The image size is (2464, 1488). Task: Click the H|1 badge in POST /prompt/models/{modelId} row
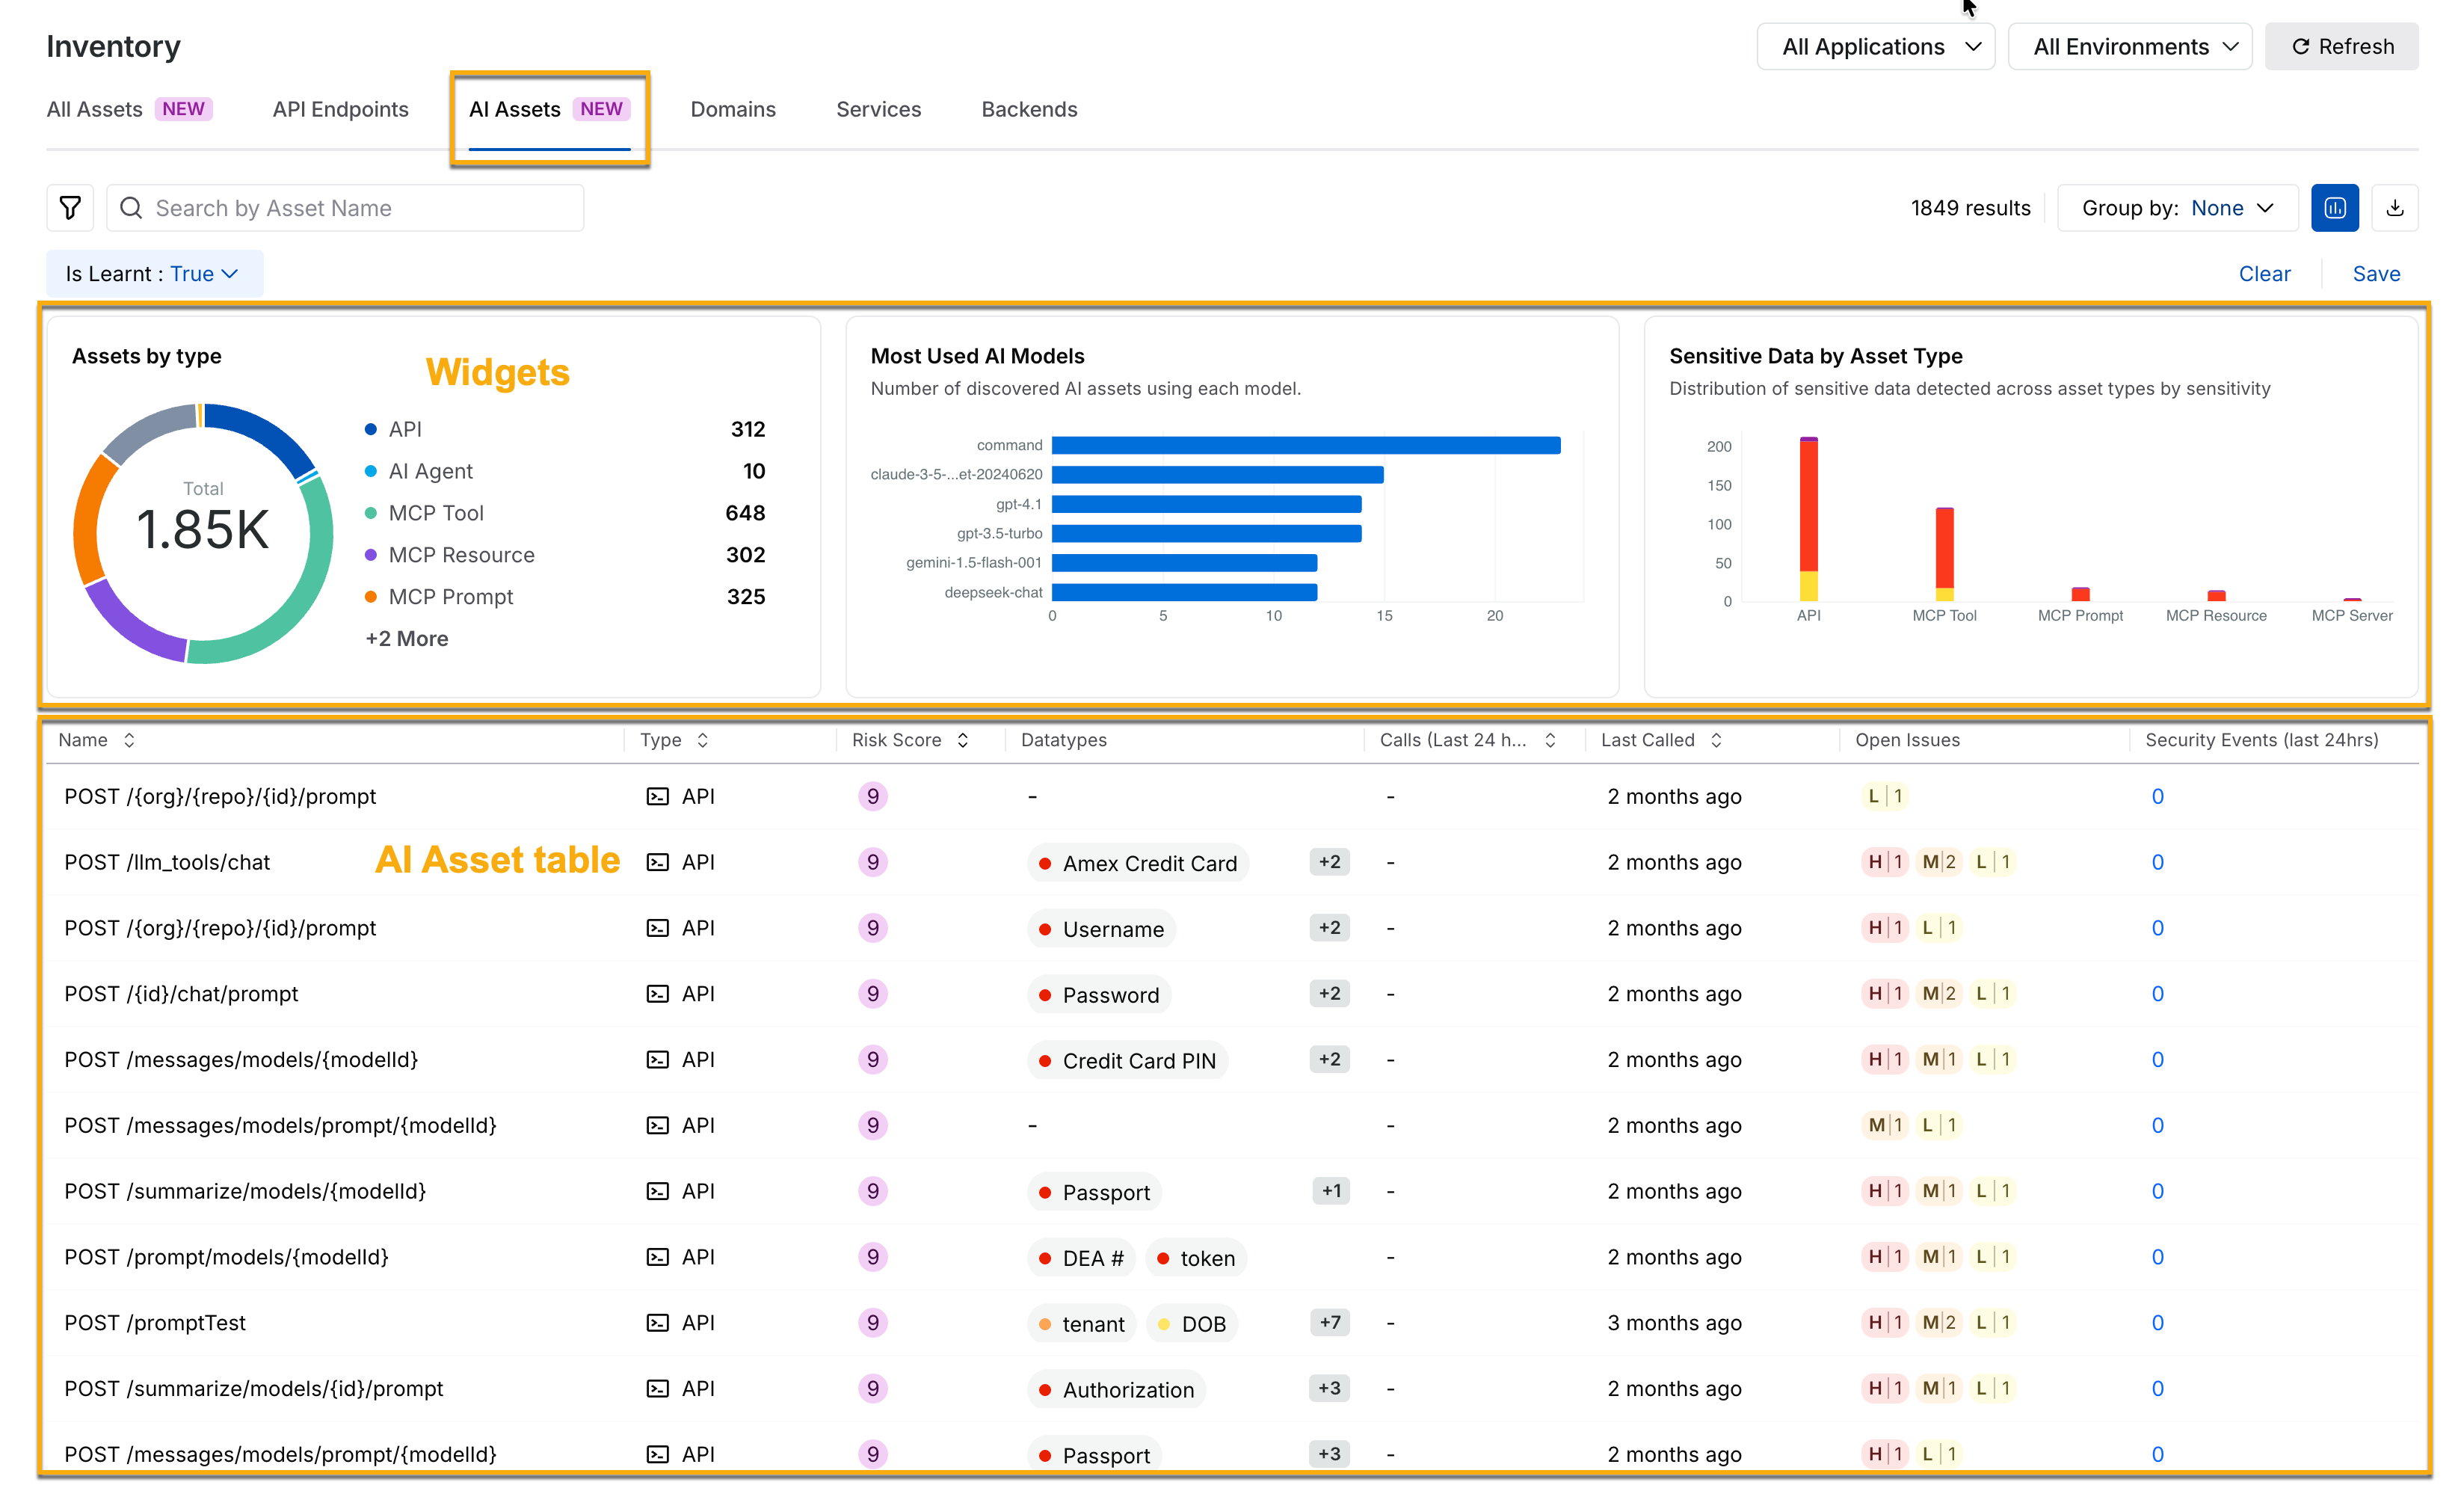[x=1885, y=1257]
